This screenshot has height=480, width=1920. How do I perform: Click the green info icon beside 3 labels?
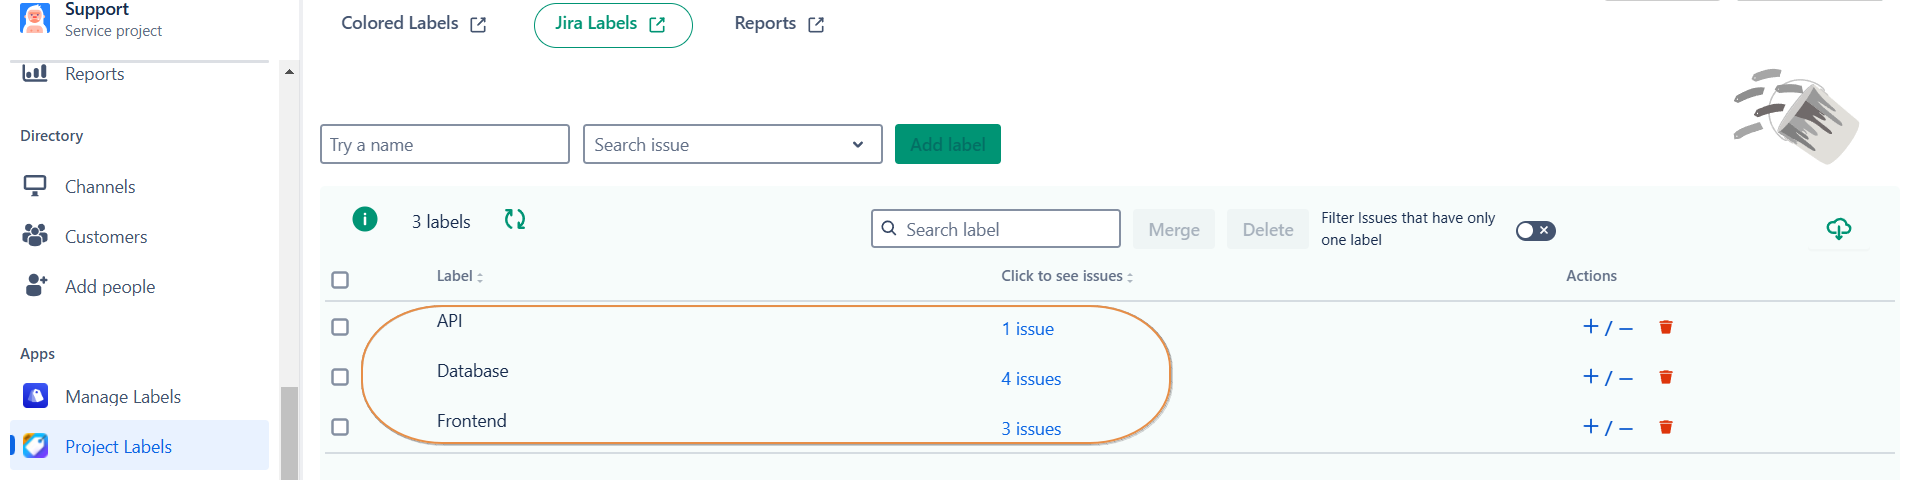[365, 219]
